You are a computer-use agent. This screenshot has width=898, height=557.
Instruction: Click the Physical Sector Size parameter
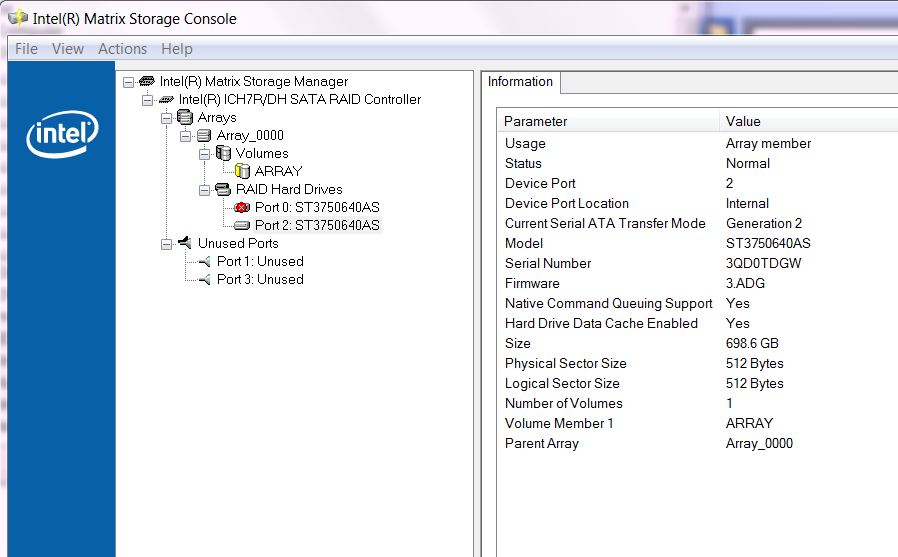point(565,364)
